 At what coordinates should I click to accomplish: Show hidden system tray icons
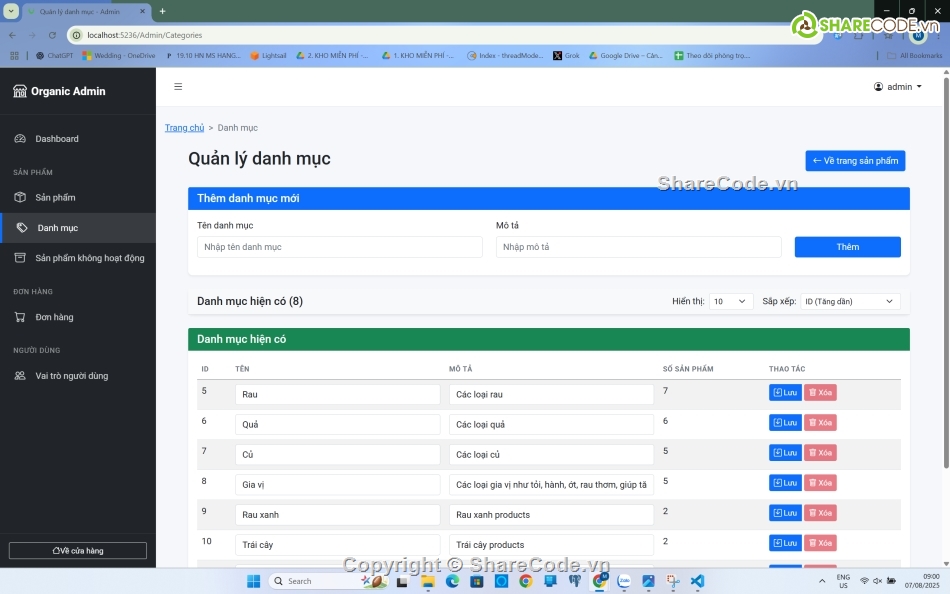[822, 581]
